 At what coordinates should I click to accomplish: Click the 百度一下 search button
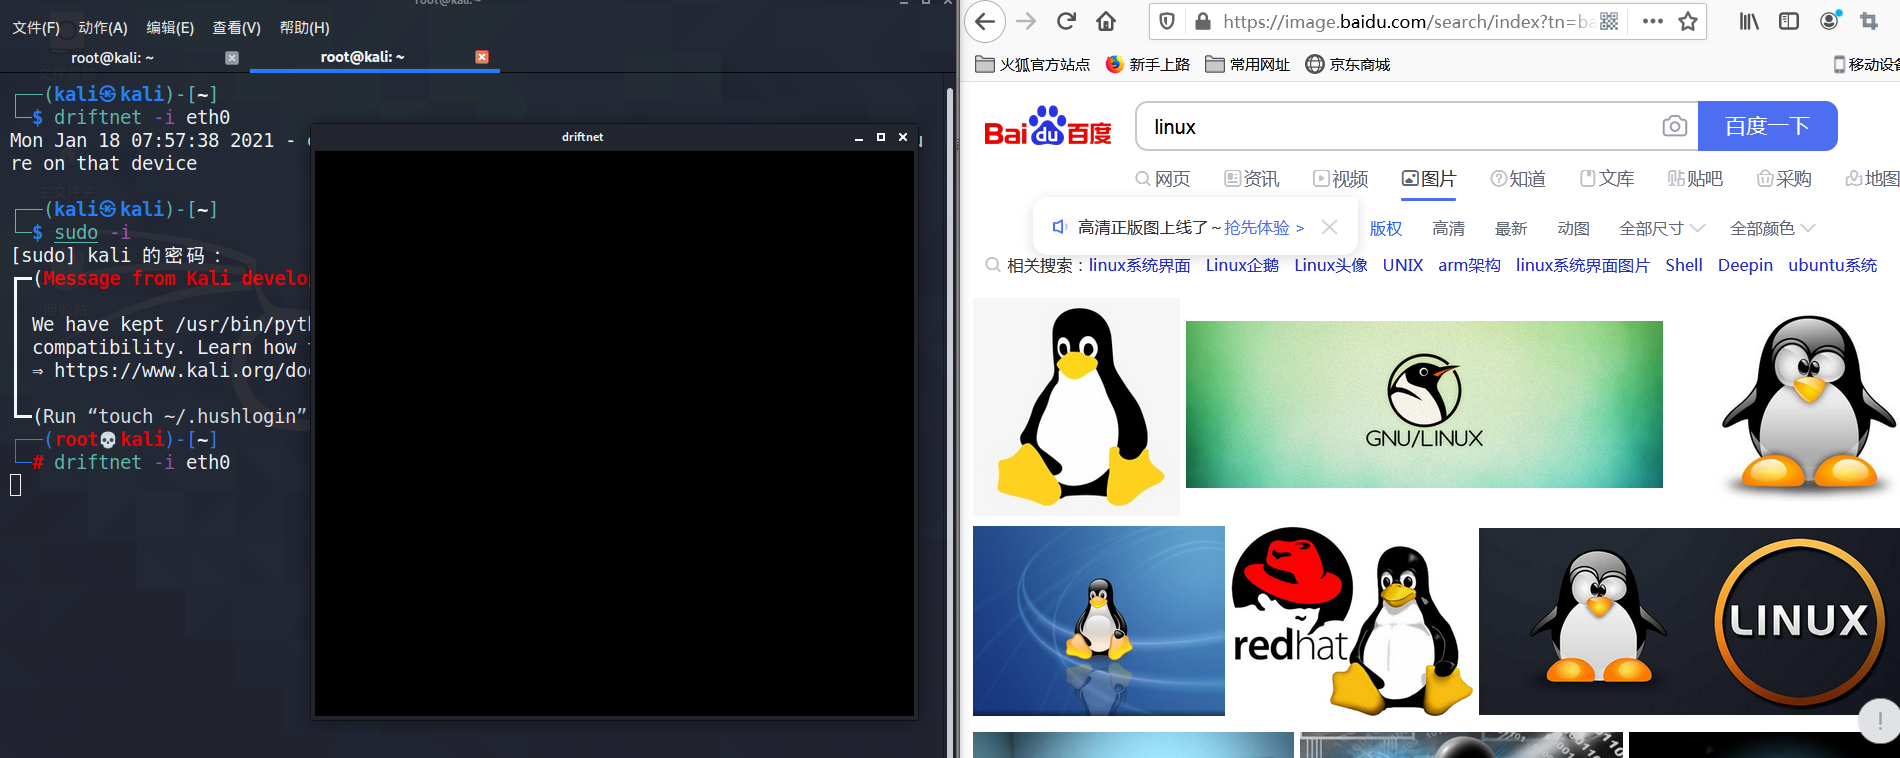pos(1767,126)
